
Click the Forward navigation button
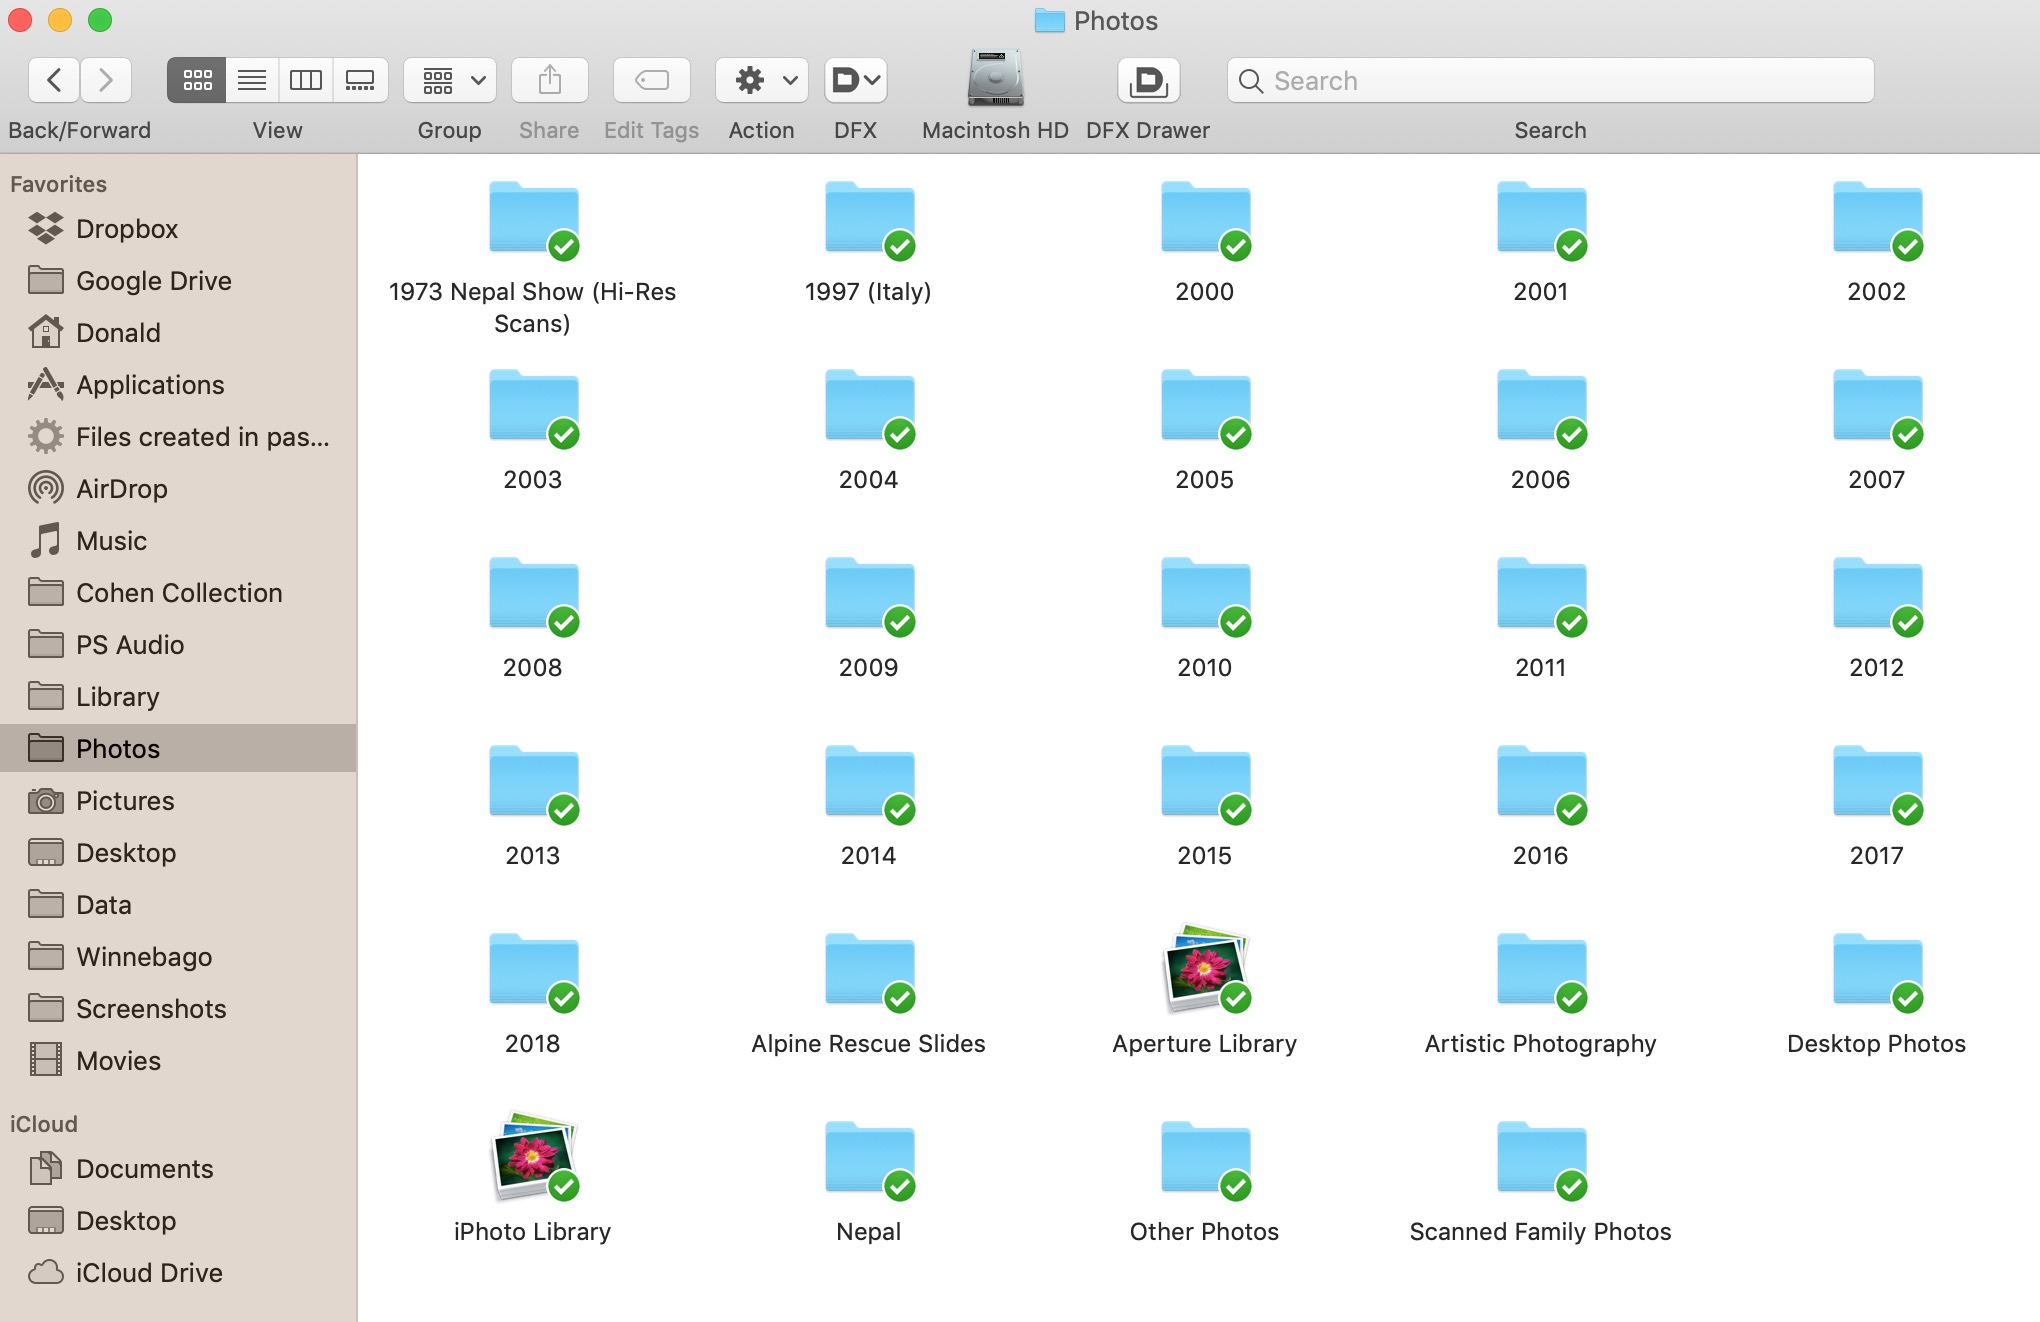click(x=106, y=80)
